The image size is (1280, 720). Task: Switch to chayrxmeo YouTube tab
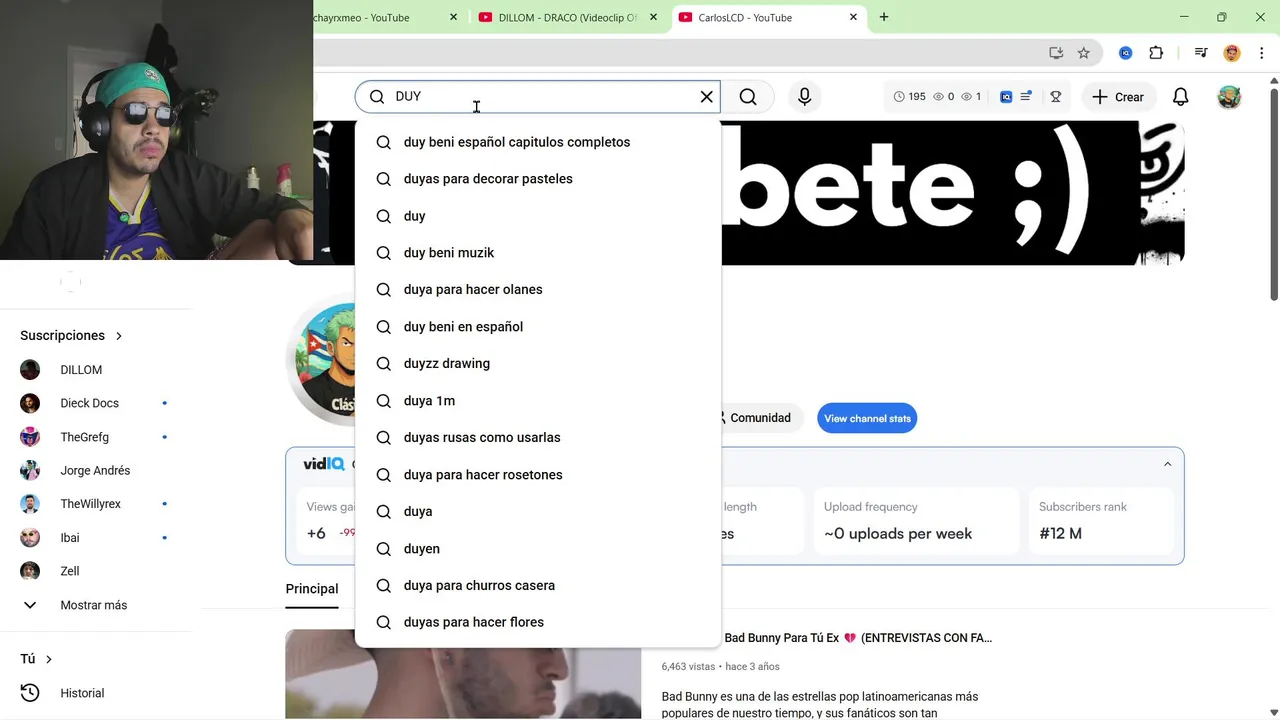tap(375, 17)
